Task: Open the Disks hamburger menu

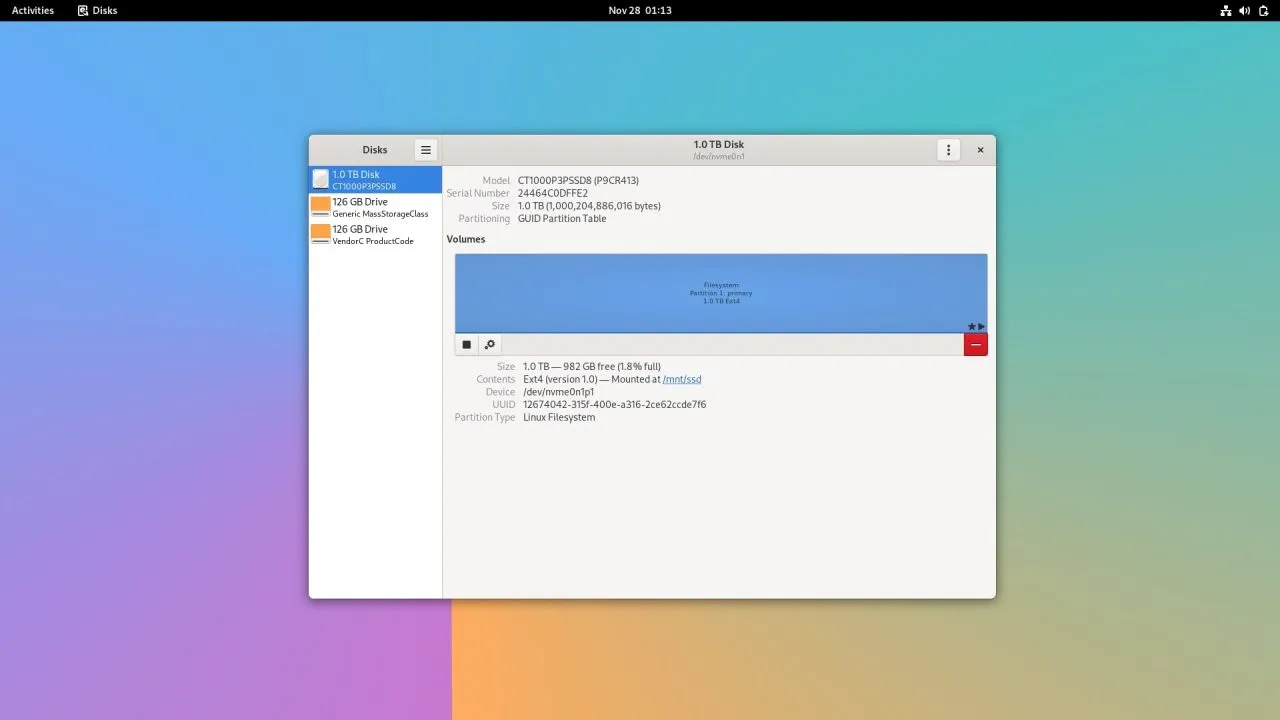Action: 425,149
